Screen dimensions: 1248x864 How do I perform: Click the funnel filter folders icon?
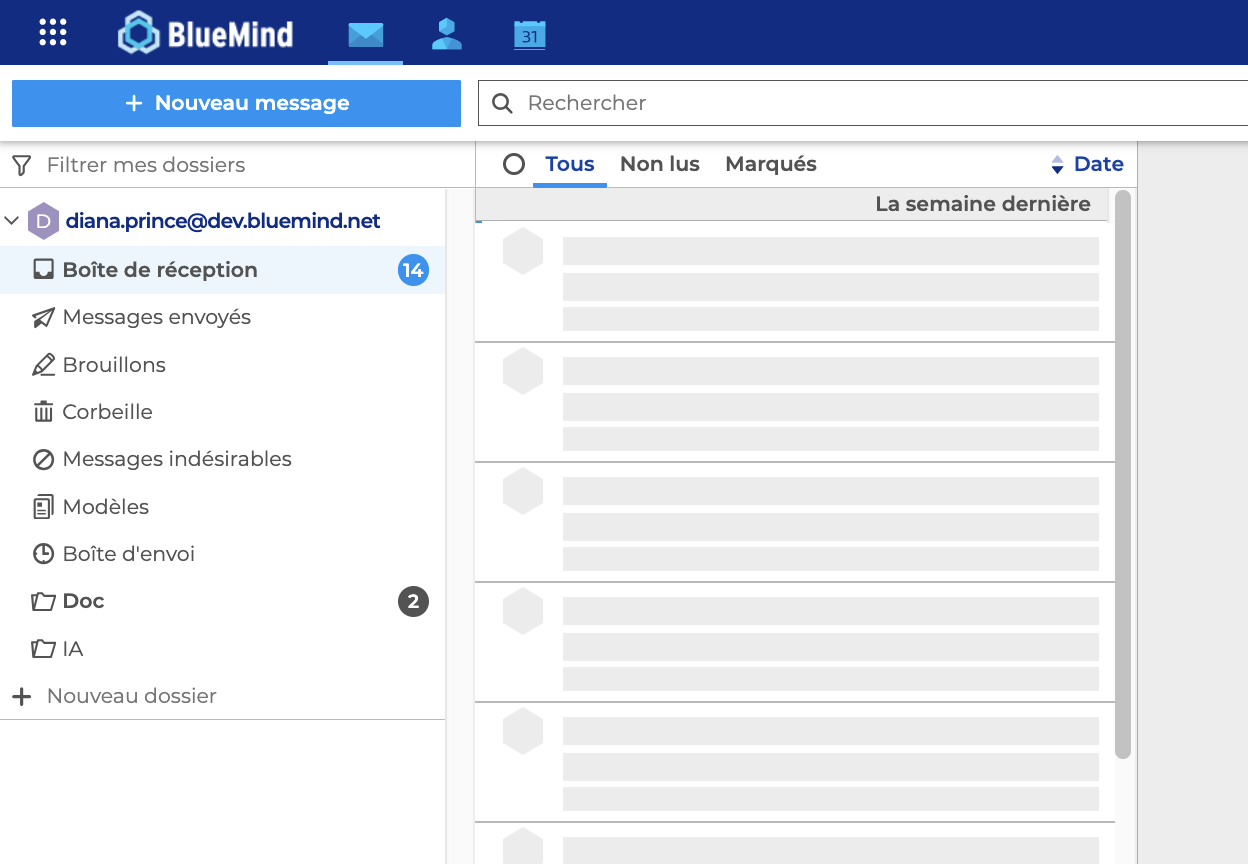pyautogui.click(x=22, y=165)
